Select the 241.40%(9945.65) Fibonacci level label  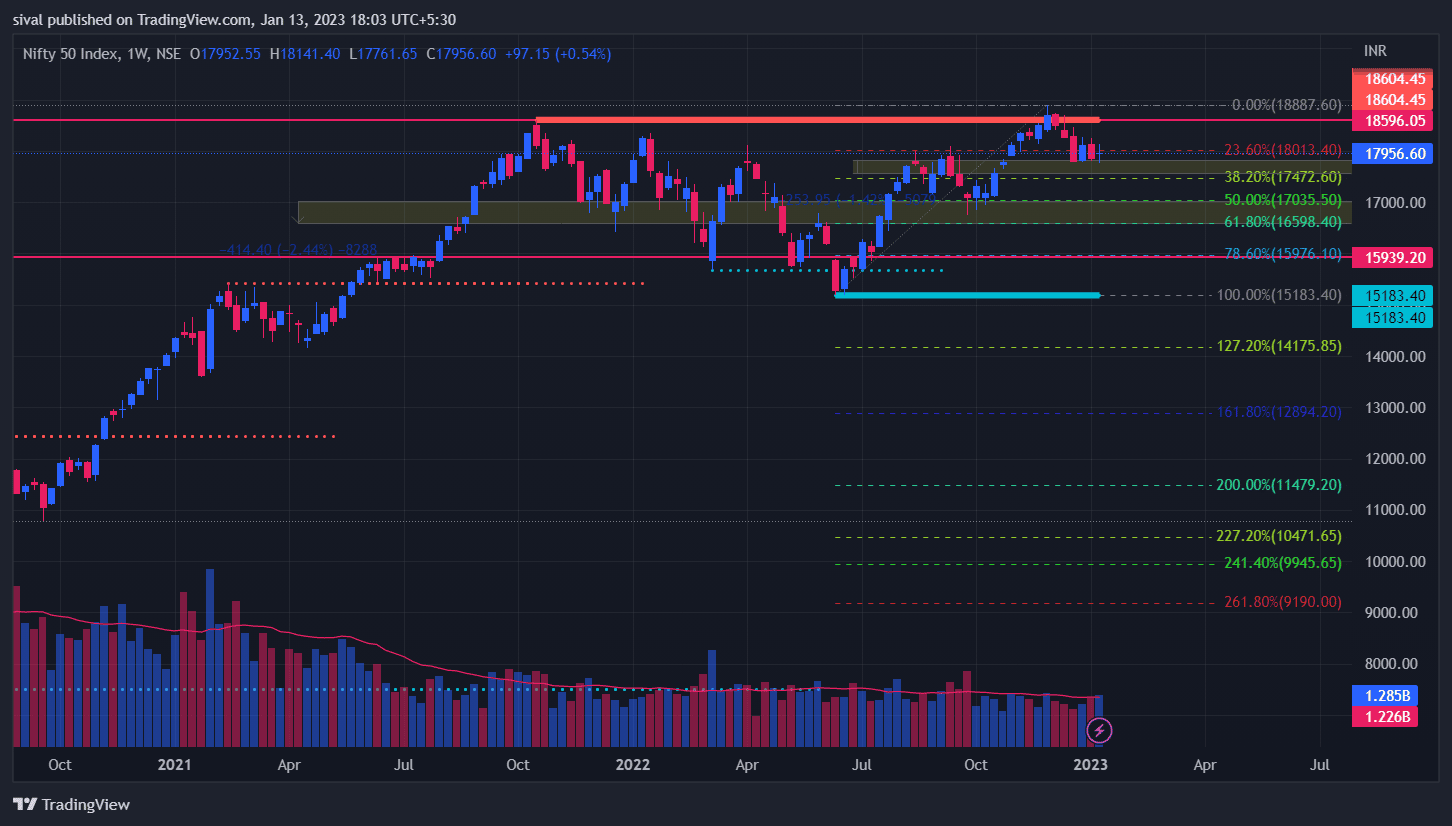click(1283, 563)
